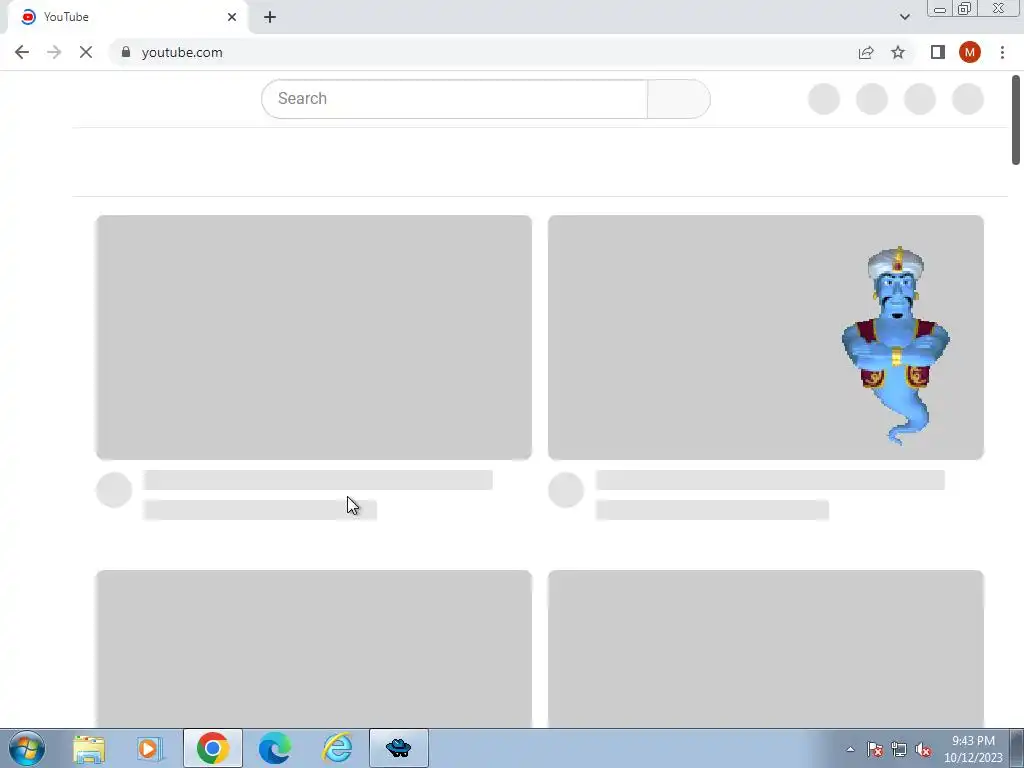1024x768 pixels.
Task: Open Microsoft Edge from the taskbar
Action: [275, 748]
